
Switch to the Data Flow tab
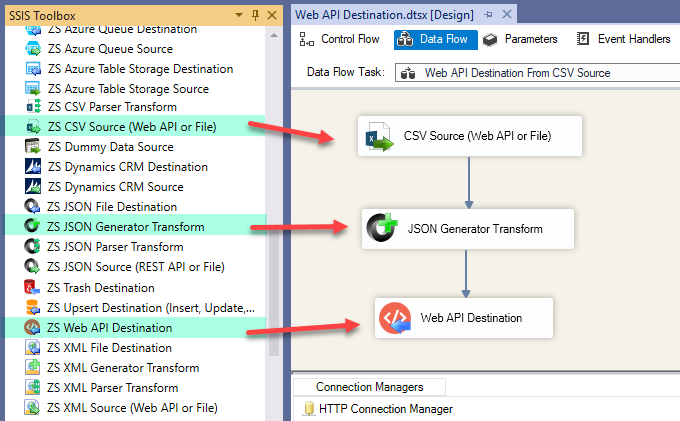point(435,39)
